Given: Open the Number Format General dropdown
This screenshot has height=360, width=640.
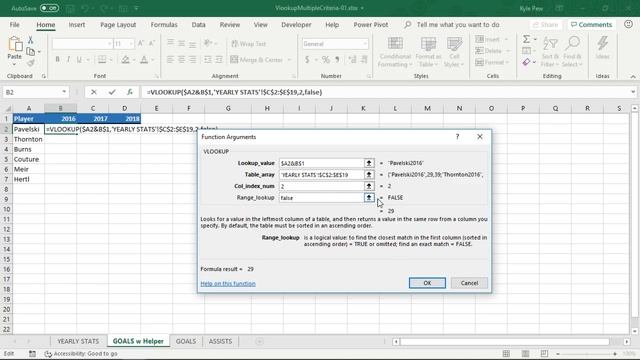Looking at the screenshot, I should click(x=365, y=44).
